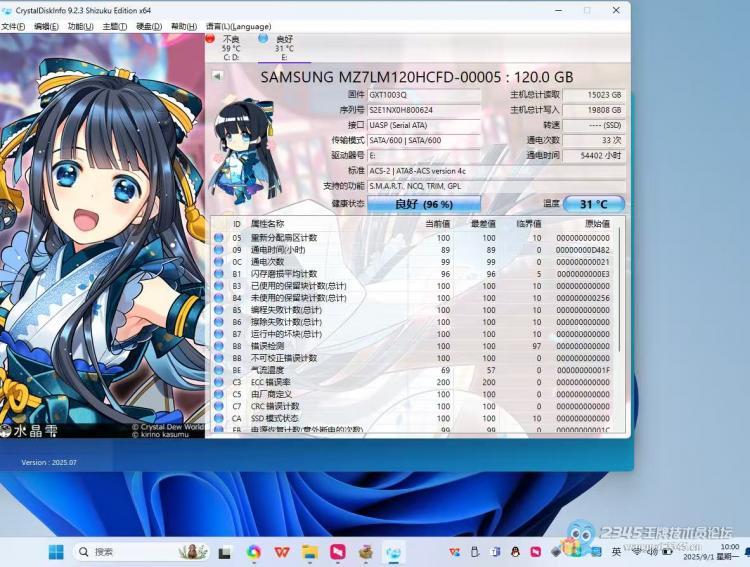
Task: Click the total host reads value 15023 GB
Action: click(x=594, y=95)
